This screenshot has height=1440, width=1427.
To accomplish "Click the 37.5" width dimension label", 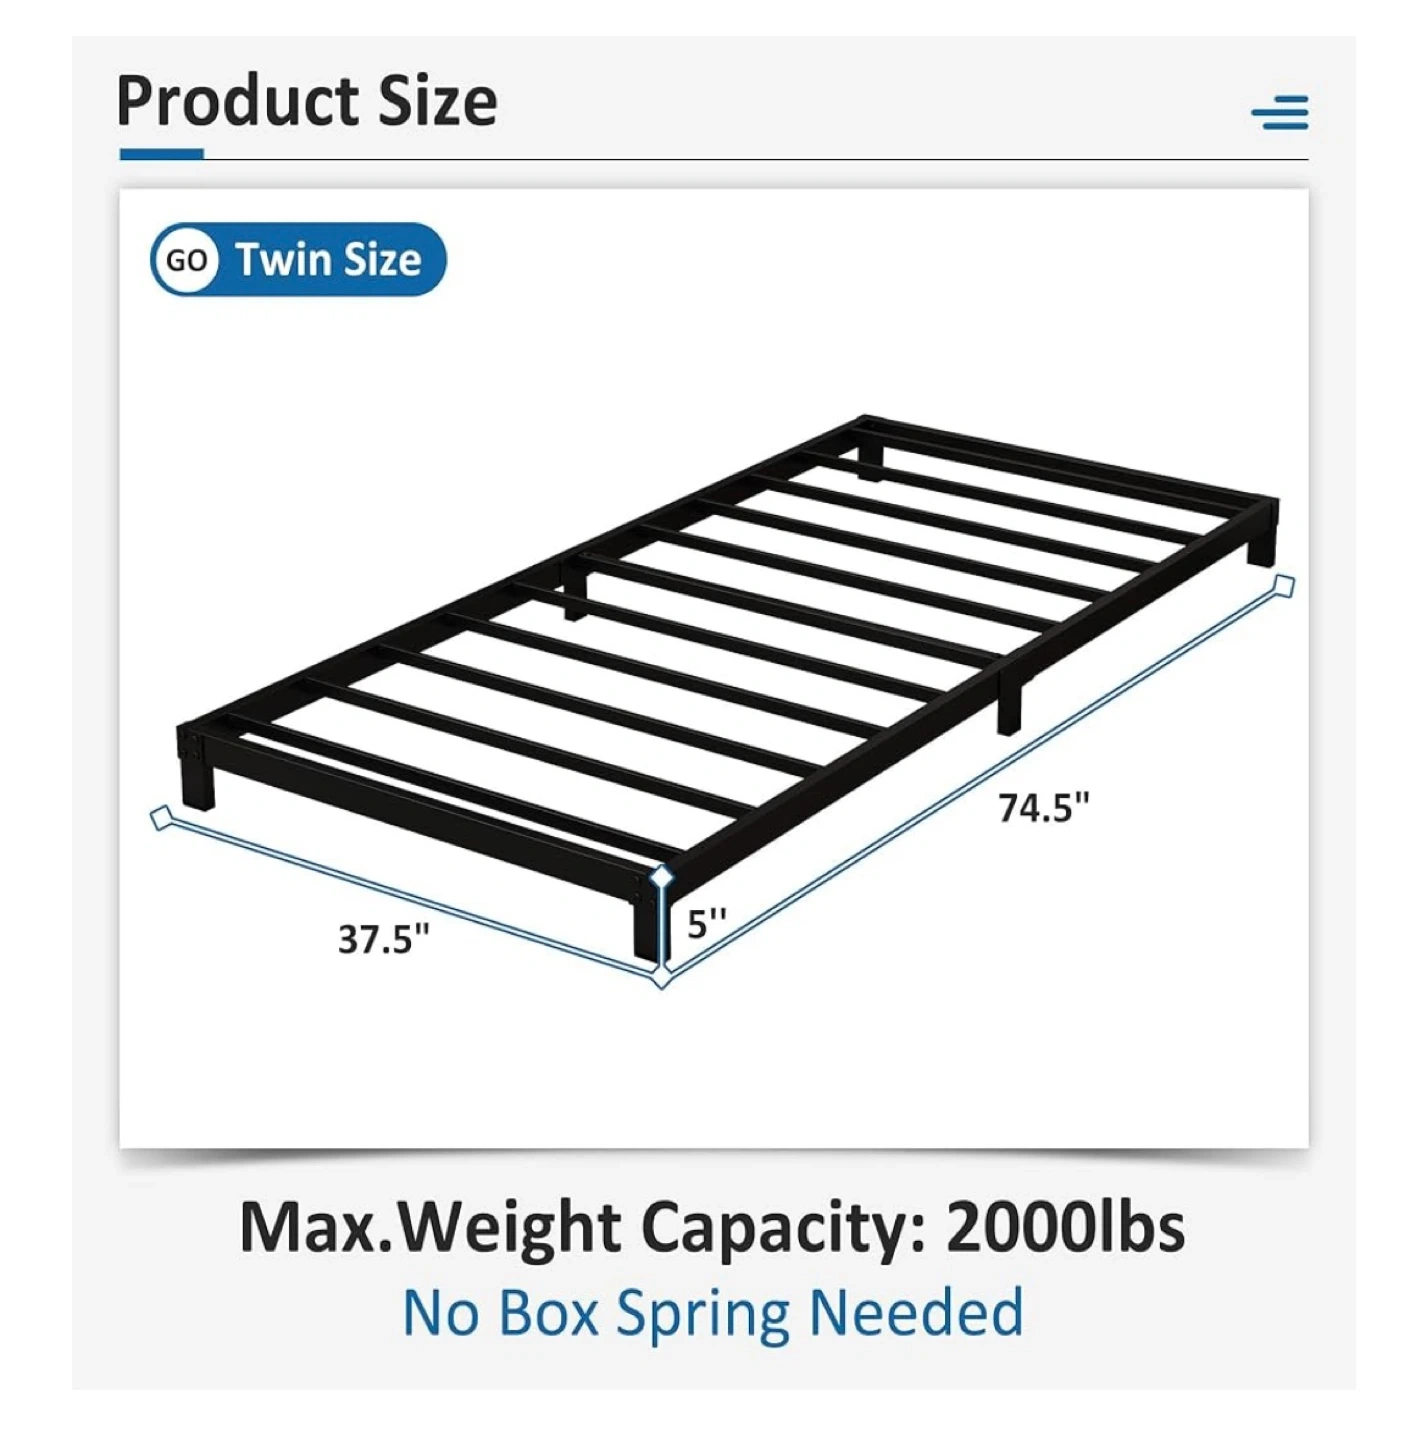I will point(383,940).
